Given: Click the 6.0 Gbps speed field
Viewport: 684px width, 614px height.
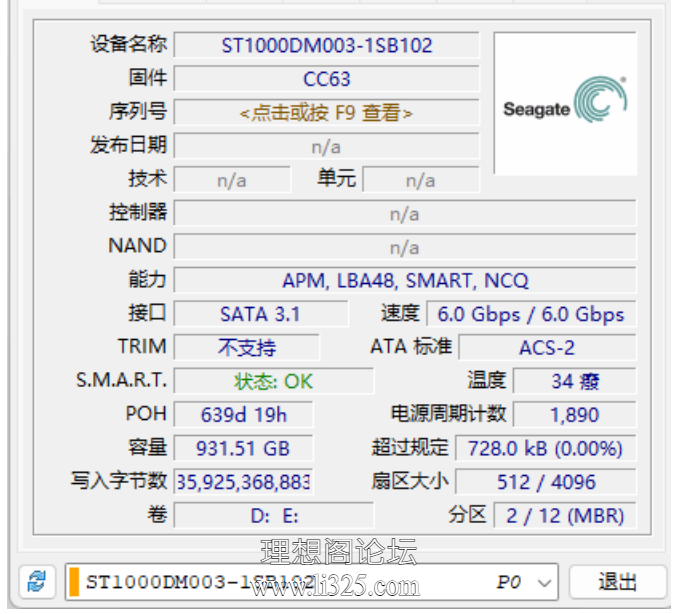Looking at the screenshot, I should (530, 314).
